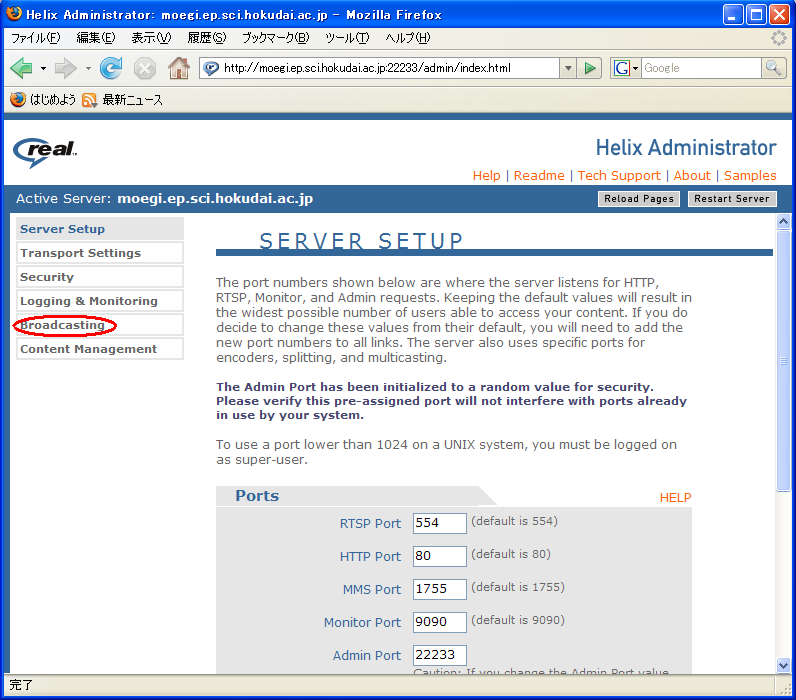The width and height of the screenshot is (796, 700).
Task: Reload the page with refresh icon
Action: point(111,68)
